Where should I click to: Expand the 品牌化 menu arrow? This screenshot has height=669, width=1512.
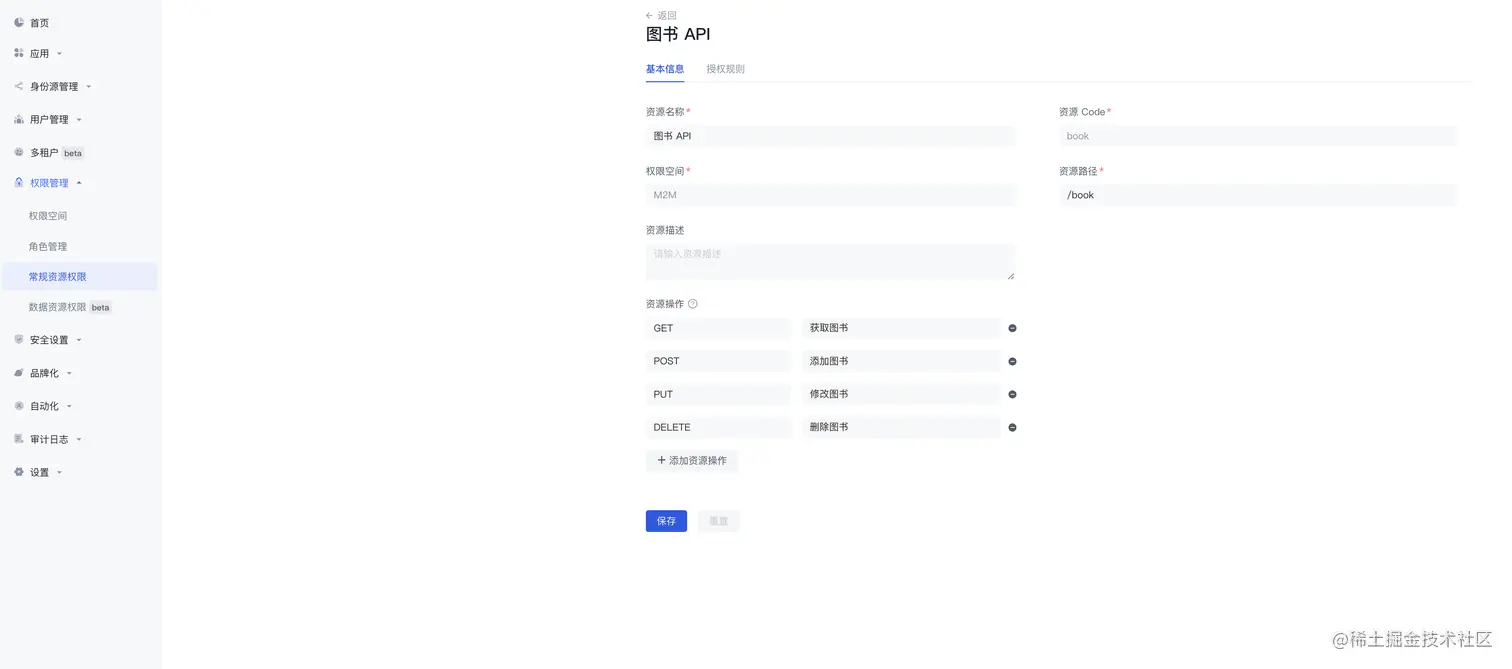pos(69,374)
